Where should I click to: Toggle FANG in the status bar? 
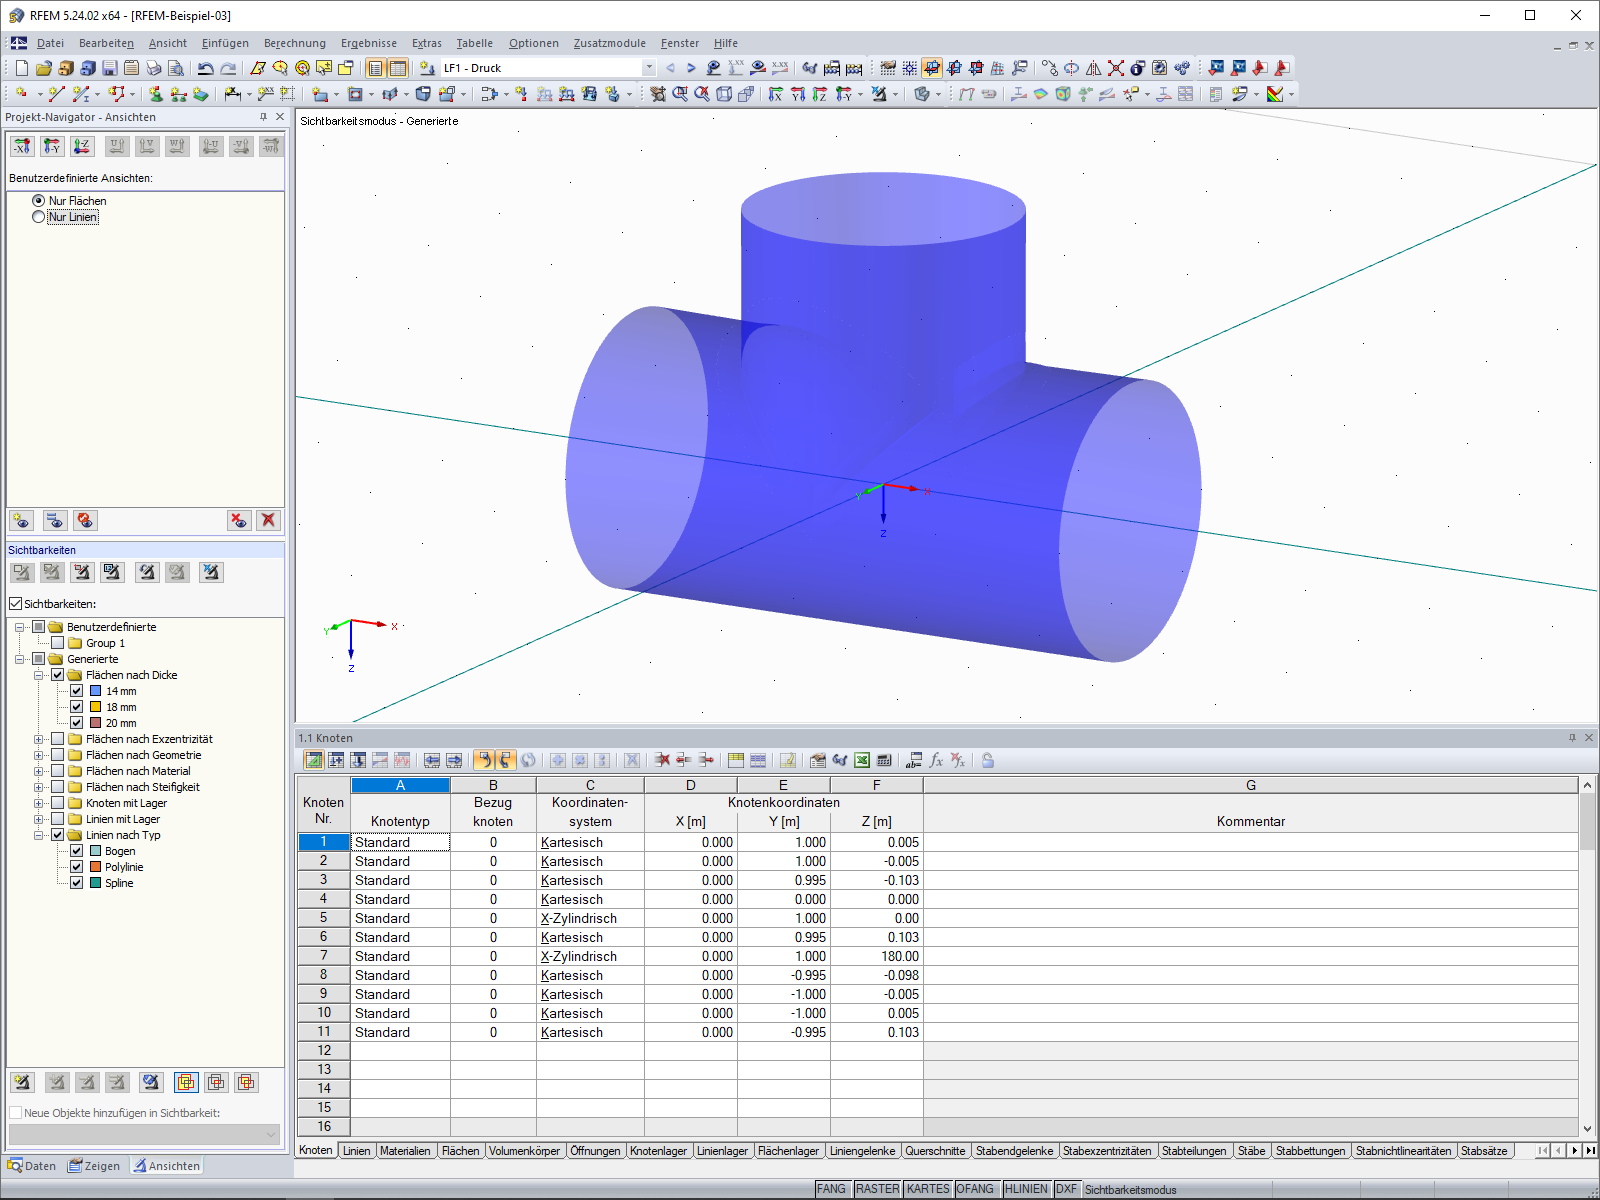coord(831,1189)
